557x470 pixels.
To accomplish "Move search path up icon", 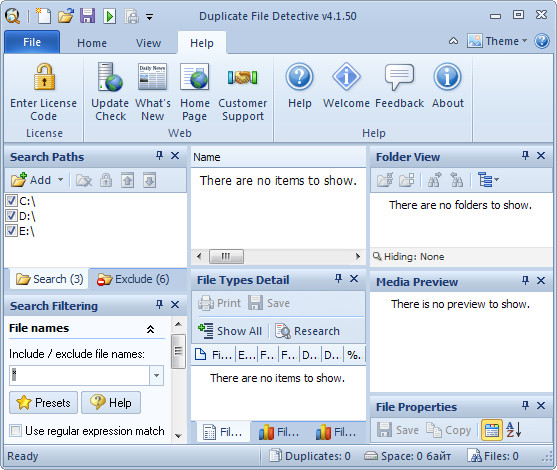I will click(128, 180).
